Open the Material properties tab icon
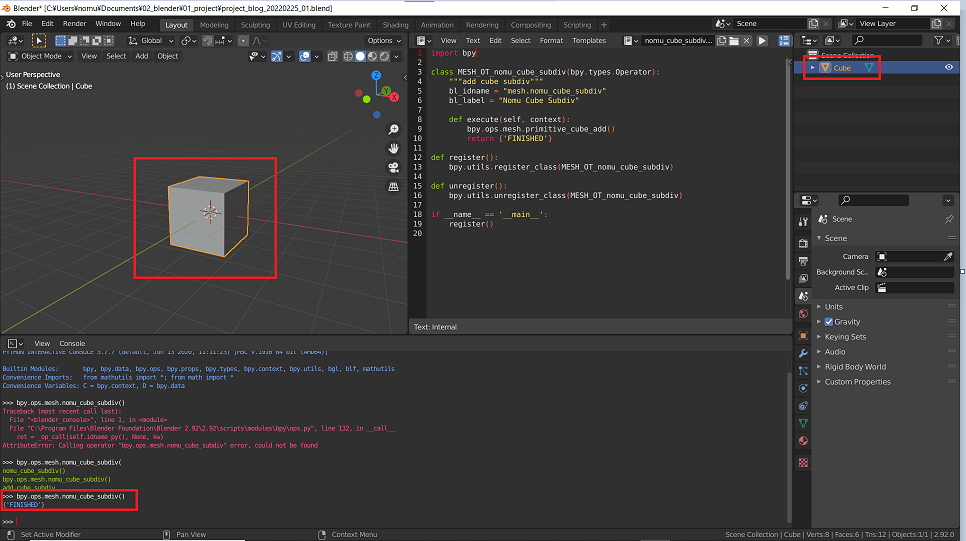Screen dimensions: 966x541 click(803, 441)
